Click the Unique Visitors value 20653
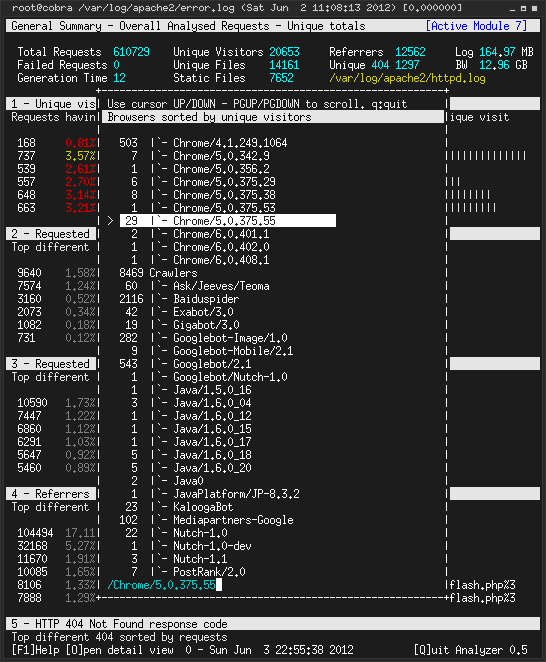Screen dimensions: 546x662 285,52
